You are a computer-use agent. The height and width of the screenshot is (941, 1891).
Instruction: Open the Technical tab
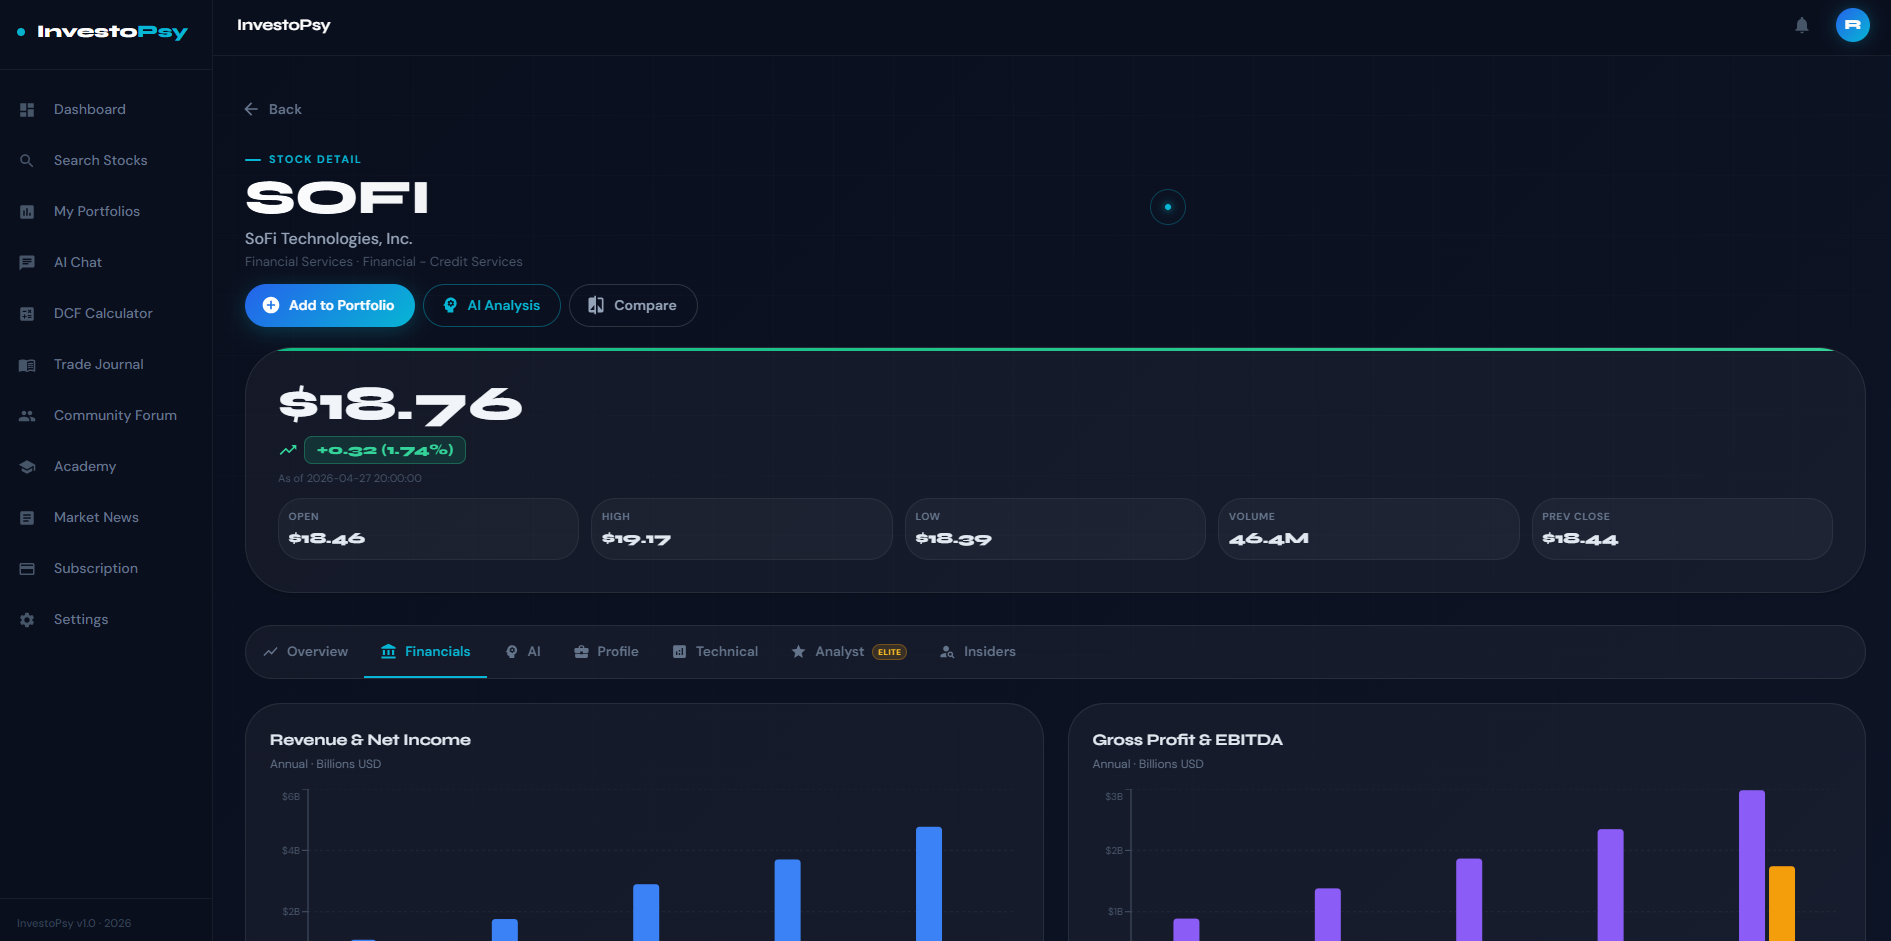click(715, 652)
